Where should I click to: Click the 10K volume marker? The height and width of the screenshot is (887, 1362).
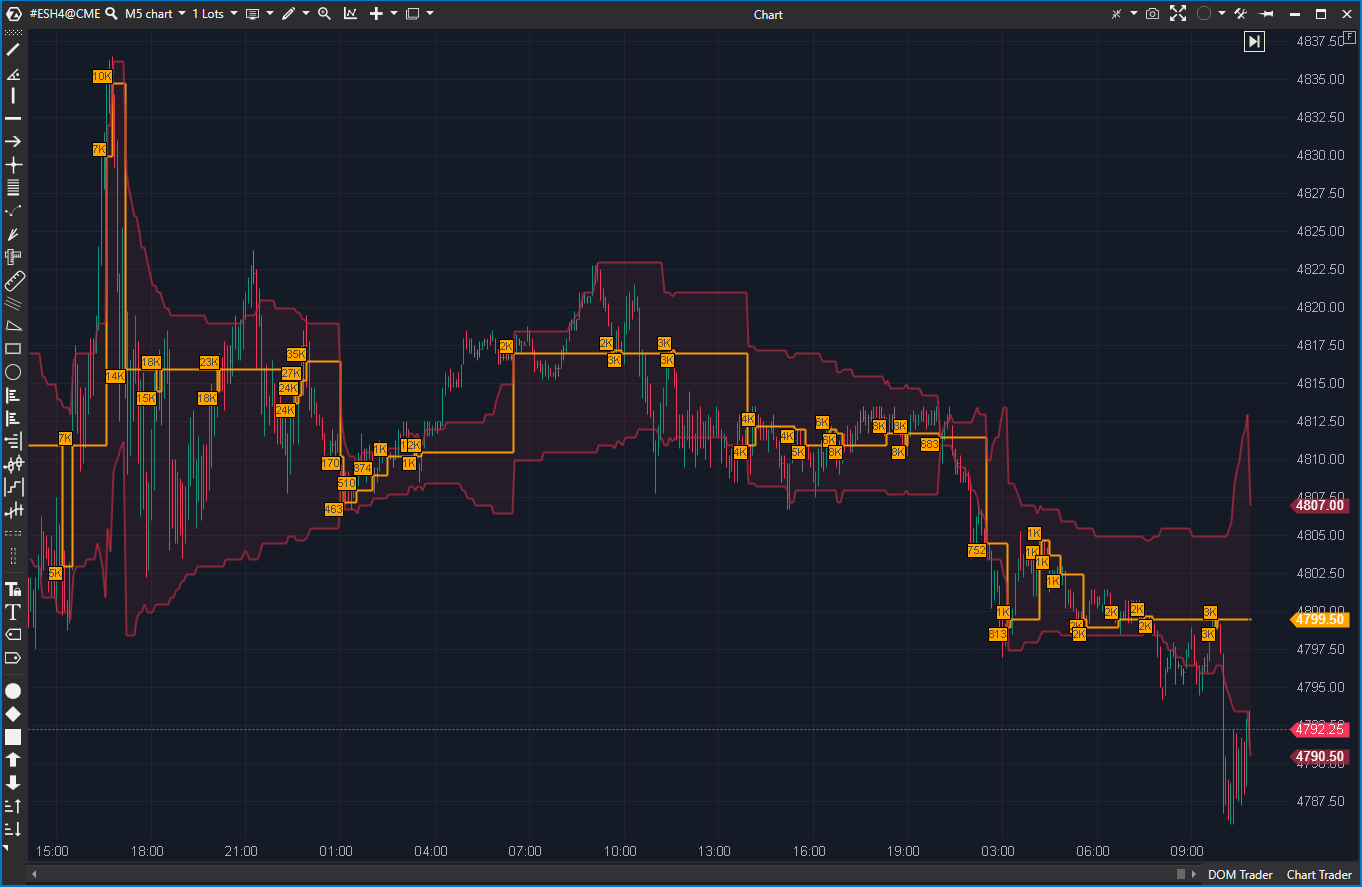102,76
